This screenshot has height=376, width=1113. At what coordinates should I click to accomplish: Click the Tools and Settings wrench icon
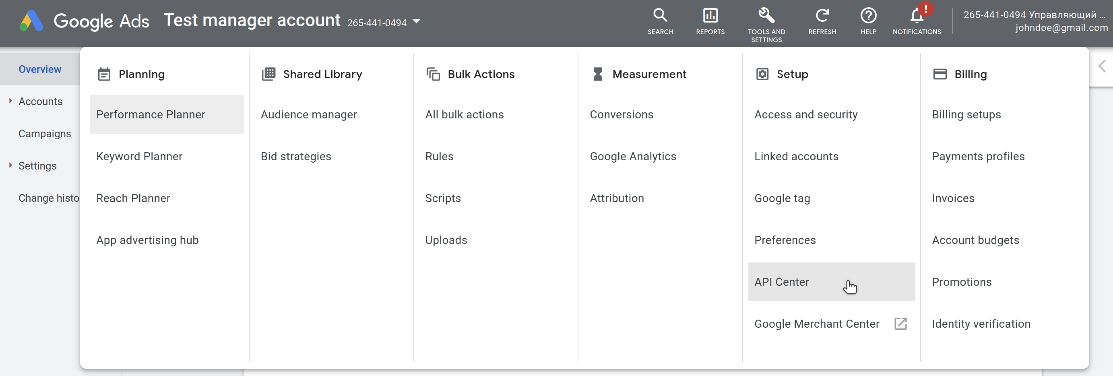[x=766, y=16]
